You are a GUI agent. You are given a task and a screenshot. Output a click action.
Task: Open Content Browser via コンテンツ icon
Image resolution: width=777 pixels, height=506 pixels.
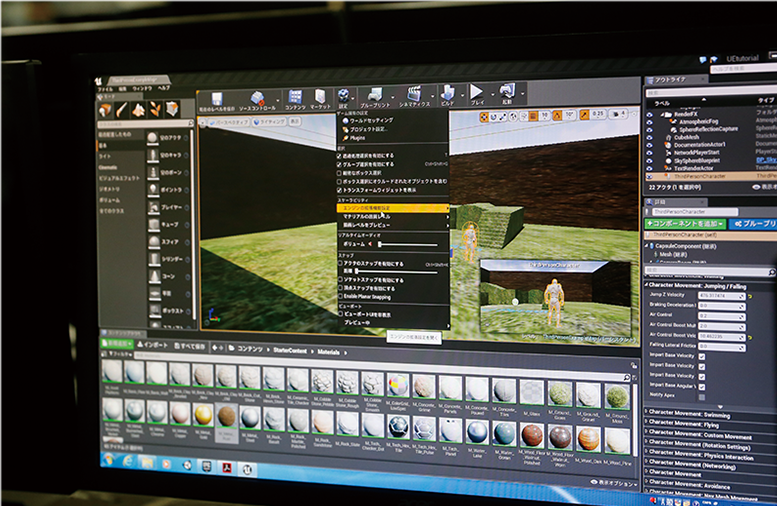tap(295, 96)
